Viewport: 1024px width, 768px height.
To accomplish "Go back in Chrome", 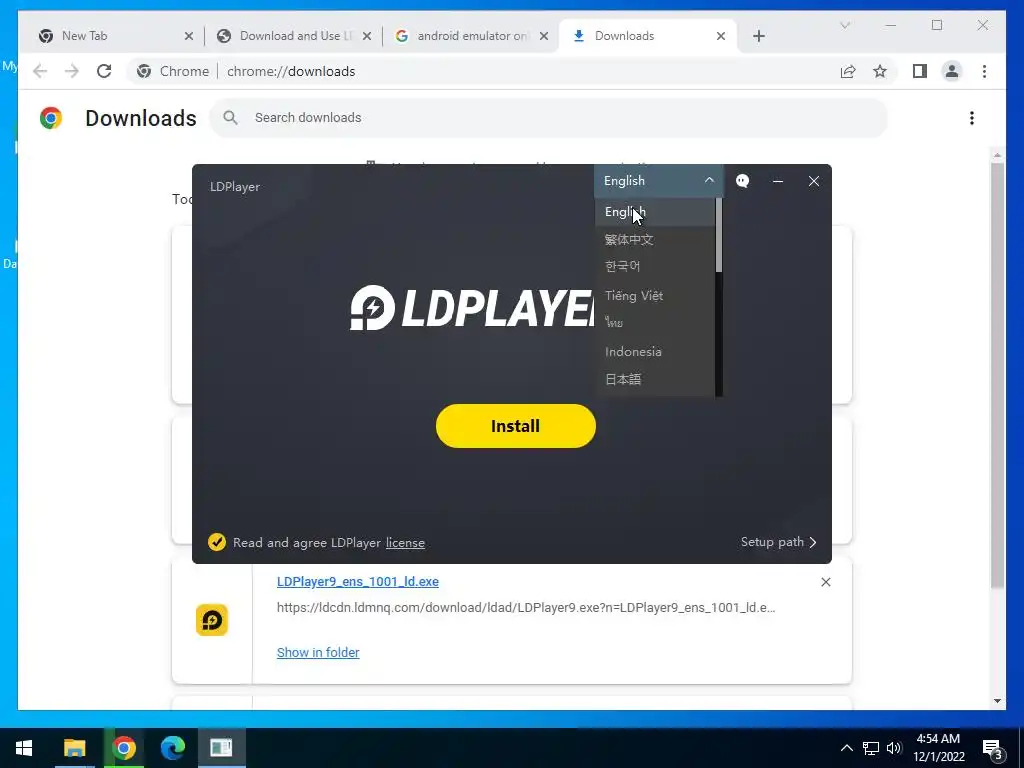I will tap(40, 71).
